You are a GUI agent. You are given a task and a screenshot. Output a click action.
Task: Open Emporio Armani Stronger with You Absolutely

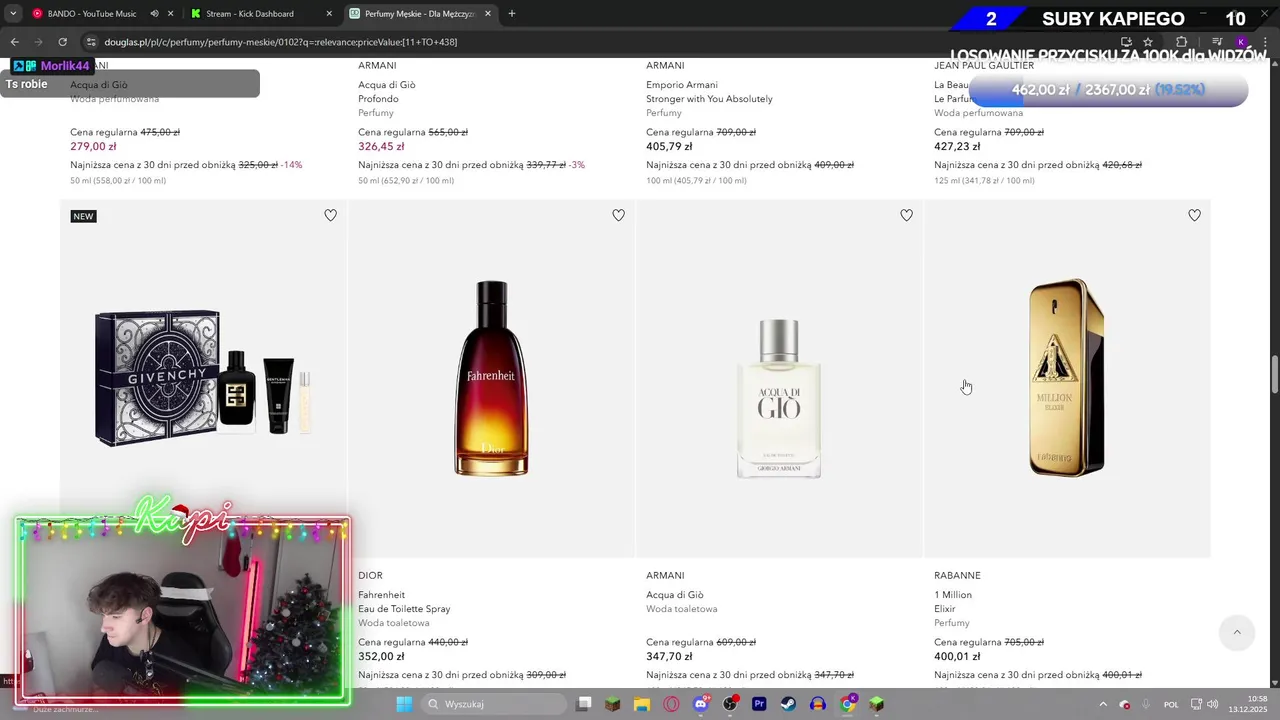click(x=709, y=92)
